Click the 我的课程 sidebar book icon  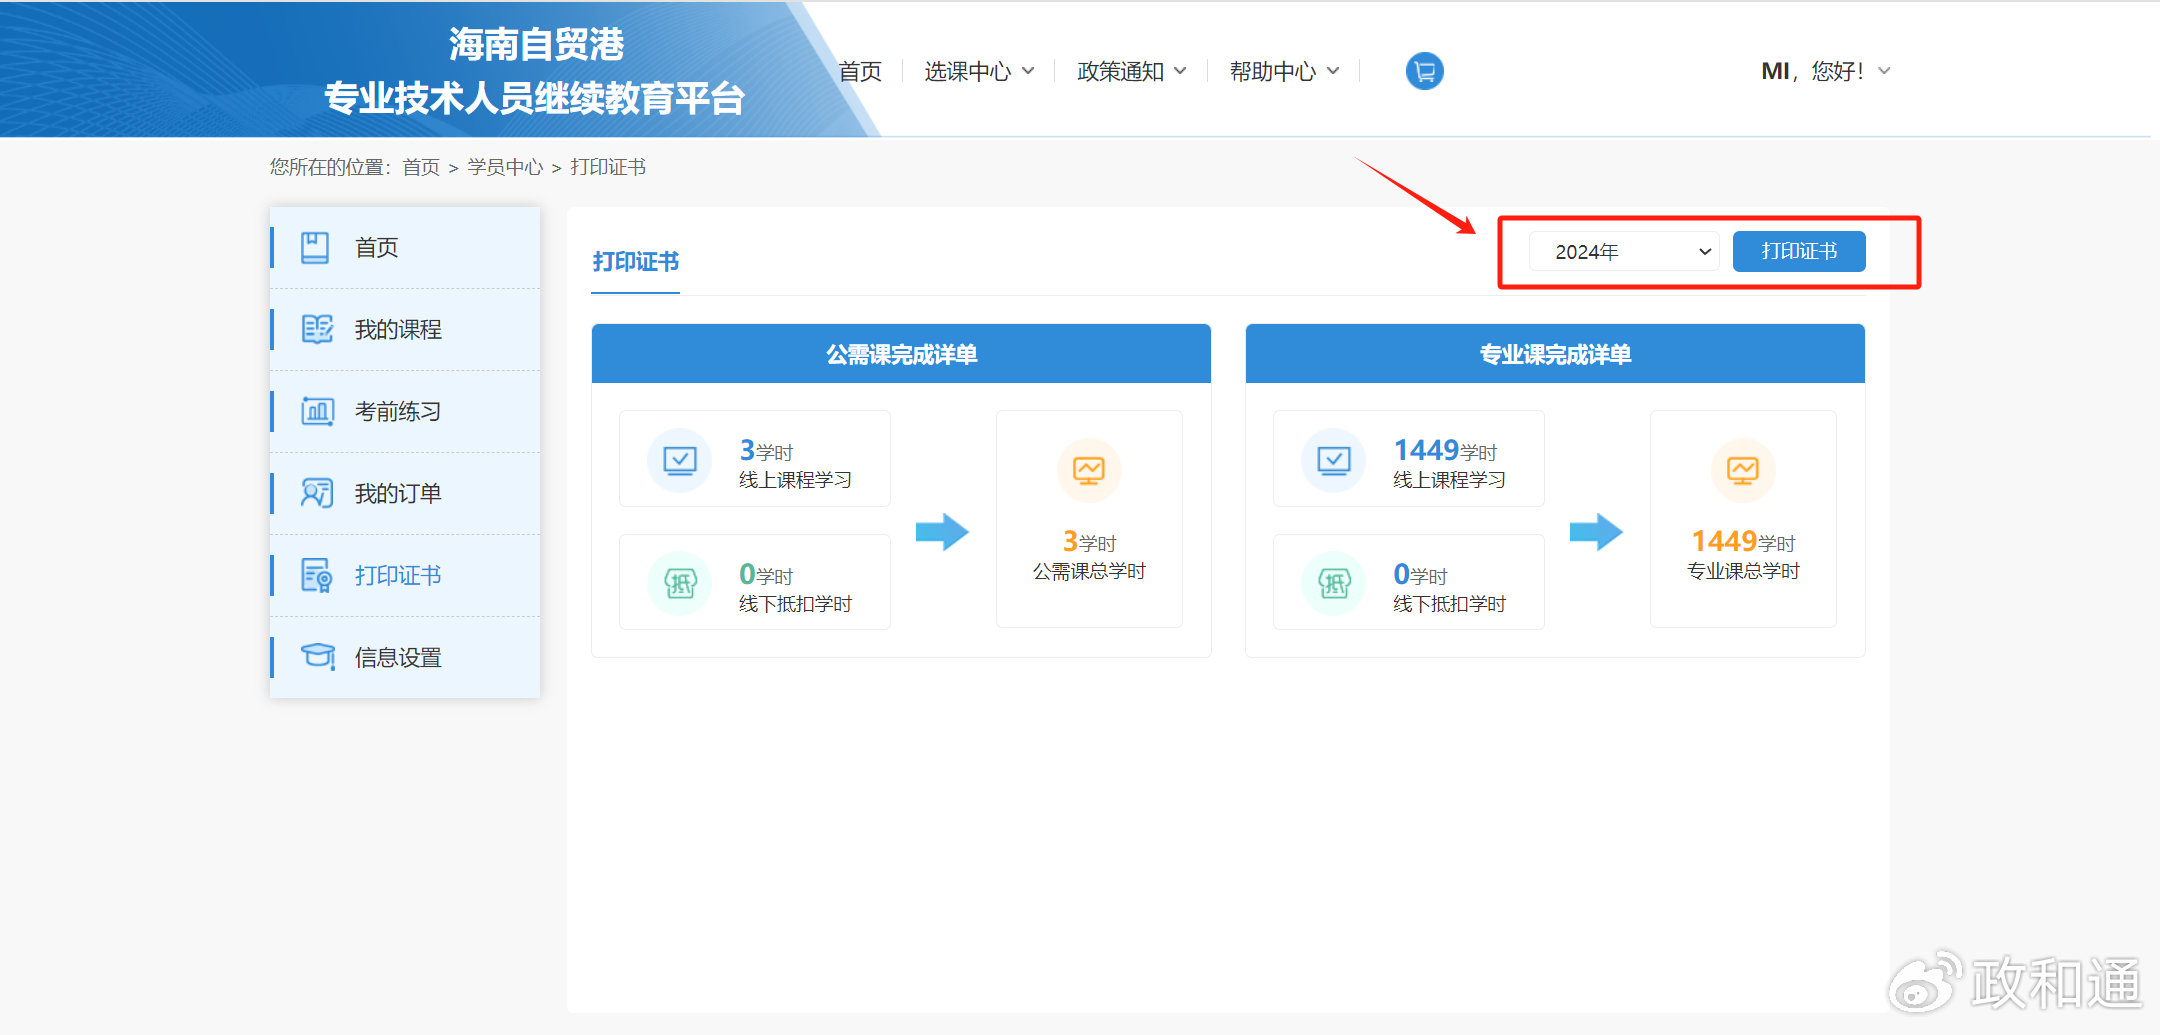[x=317, y=329]
